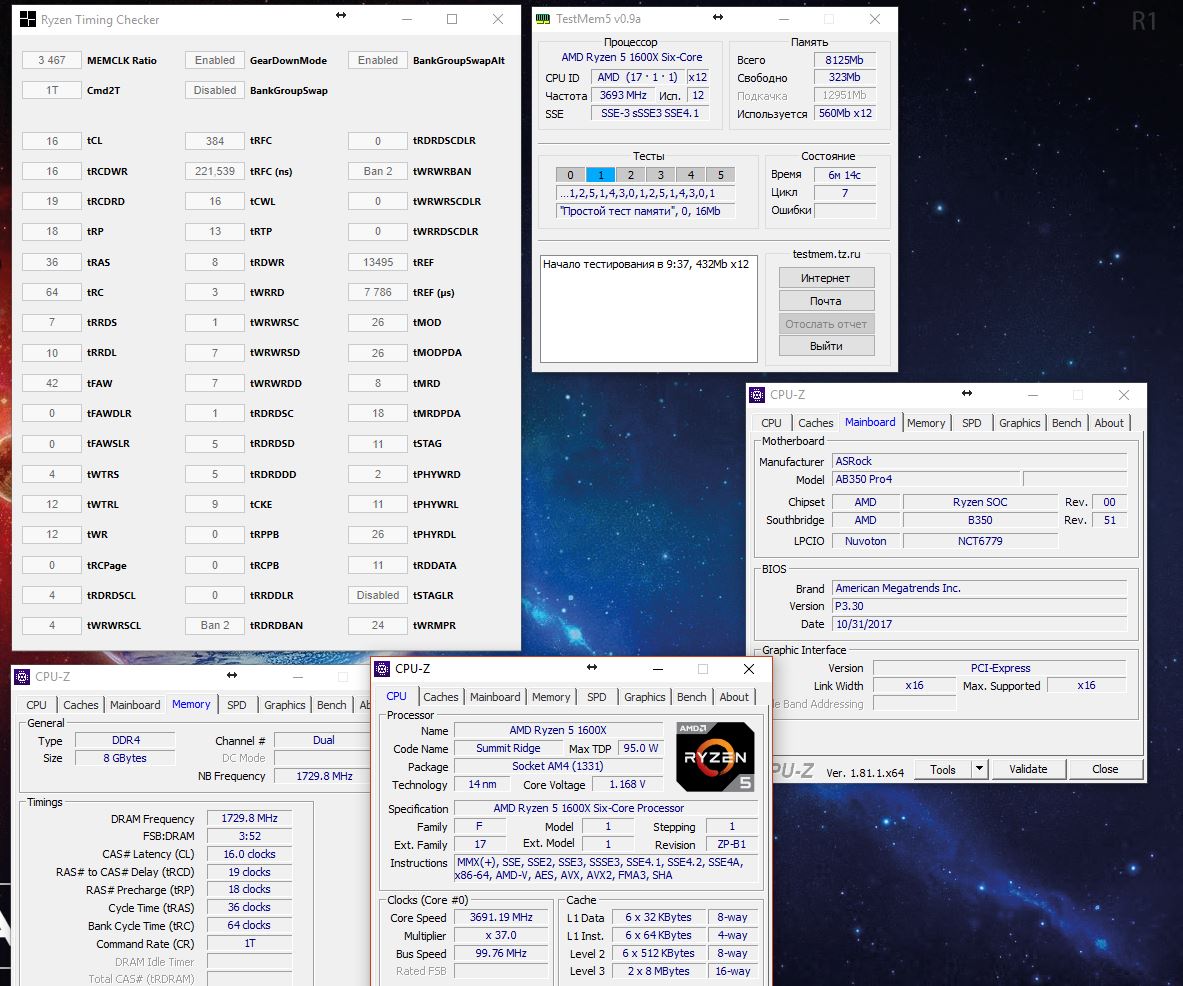1183x986 pixels.
Task: Select test 3 in TestMem5 tests row
Action: click(661, 175)
